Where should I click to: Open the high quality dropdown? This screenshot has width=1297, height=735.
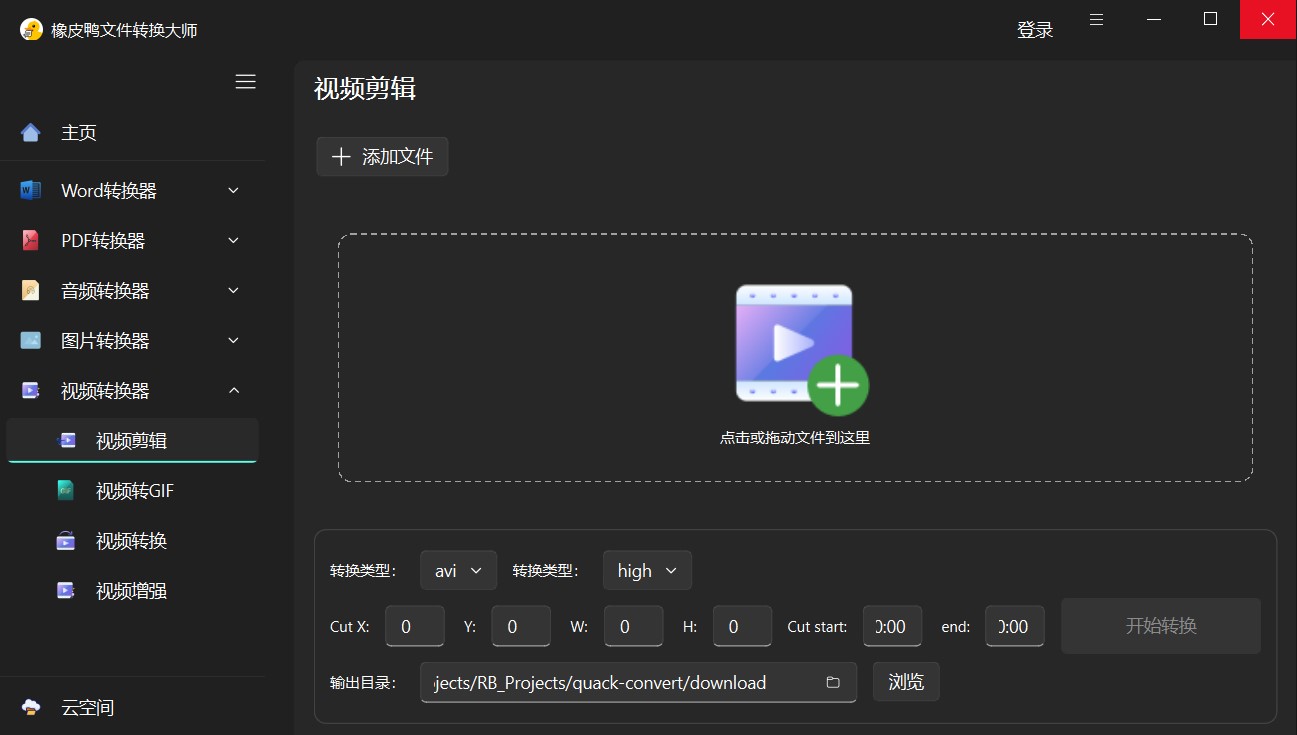(647, 570)
